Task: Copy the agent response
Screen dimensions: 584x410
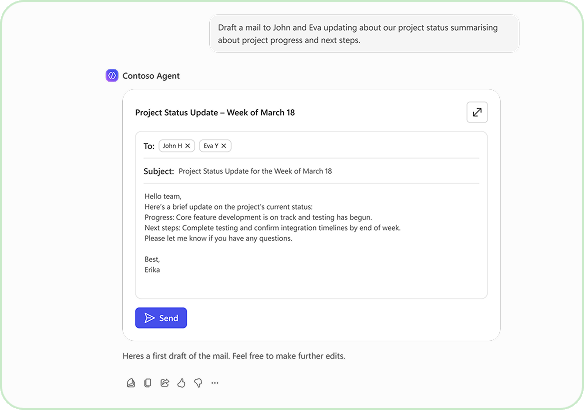Action: pyautogui.click(x=147, y=383)
